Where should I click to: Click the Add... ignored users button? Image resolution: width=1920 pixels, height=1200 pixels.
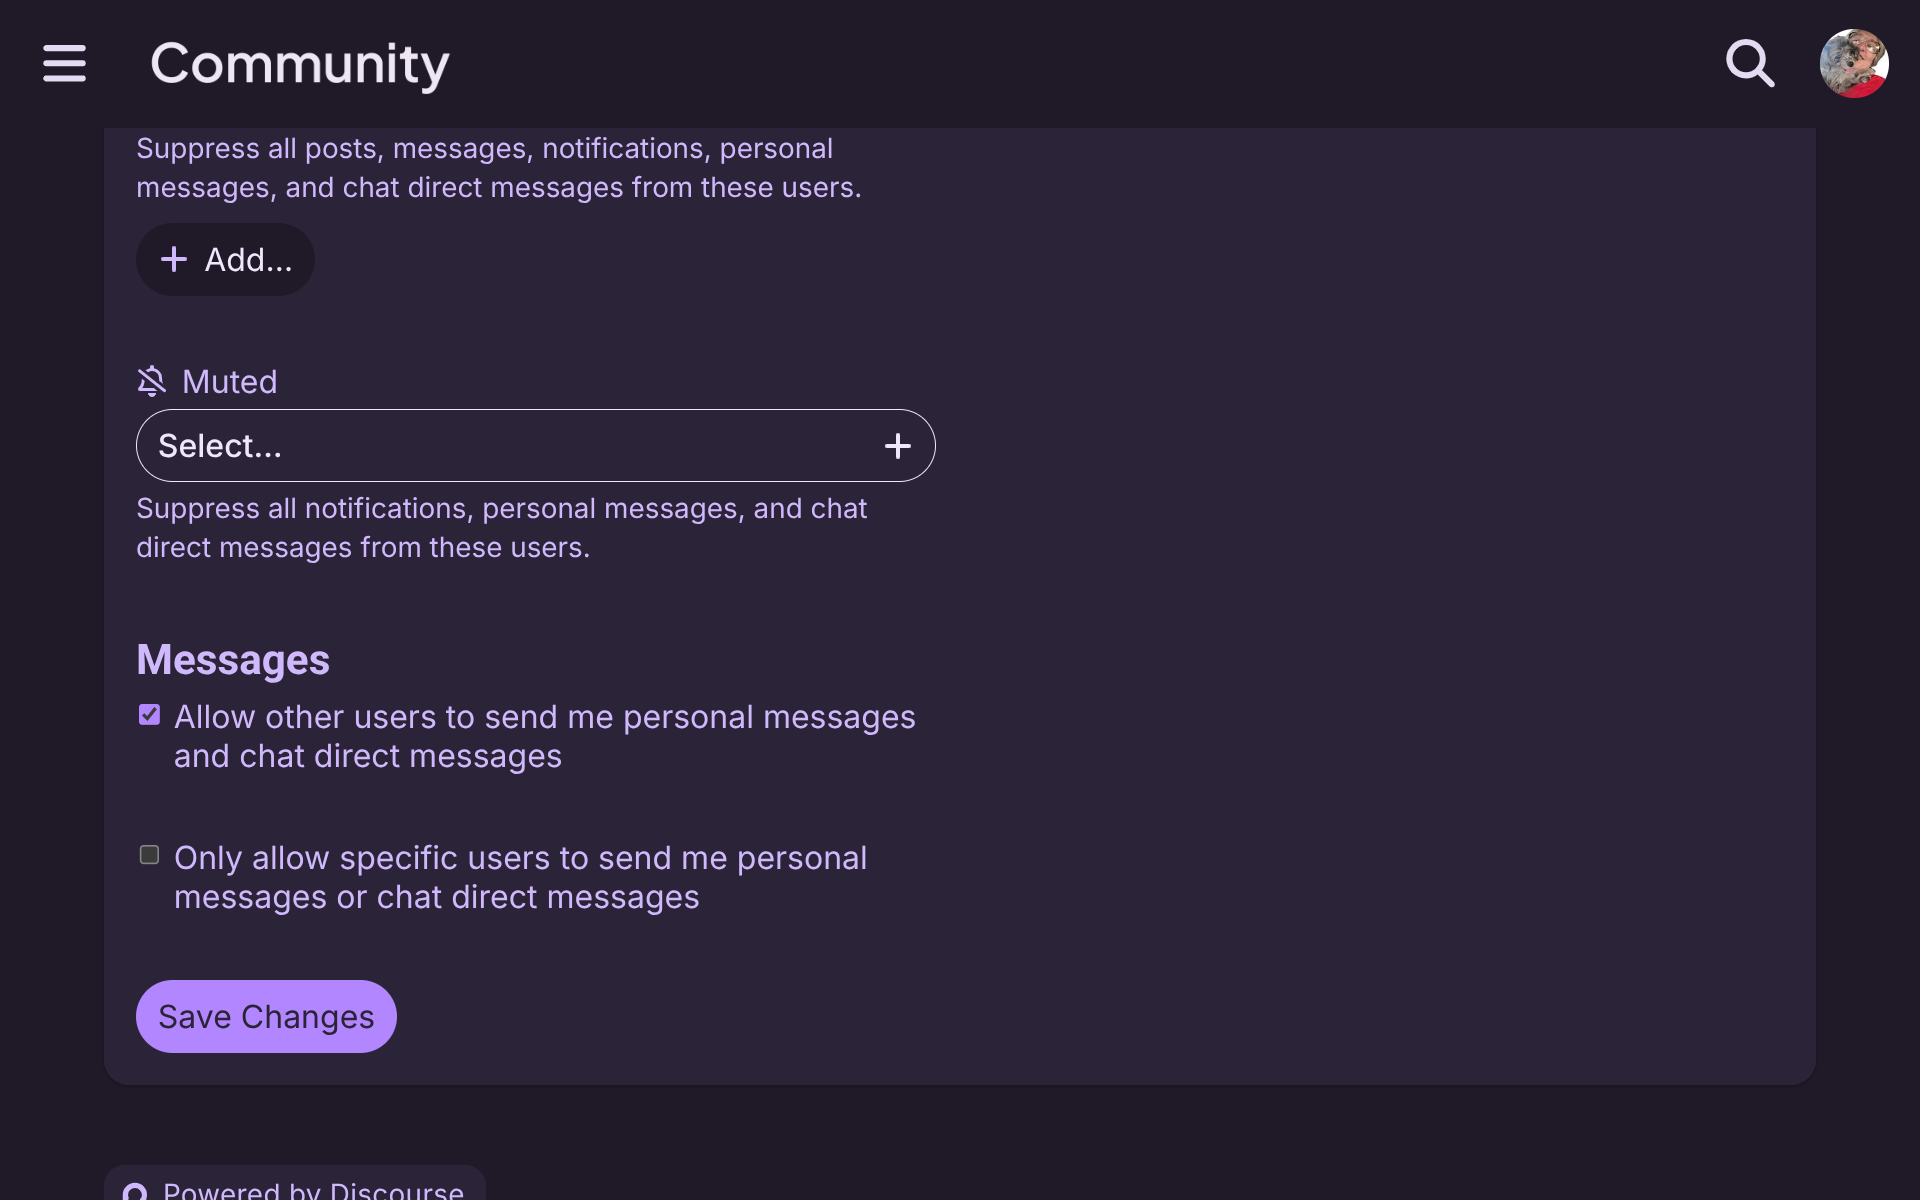tap(225, 260)
